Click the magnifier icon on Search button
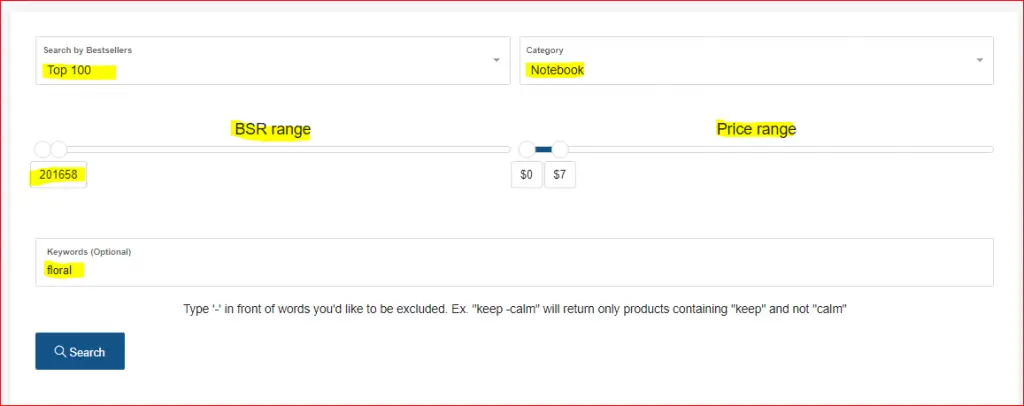The width and height of the screenshot is (1024, 406). 60,352
